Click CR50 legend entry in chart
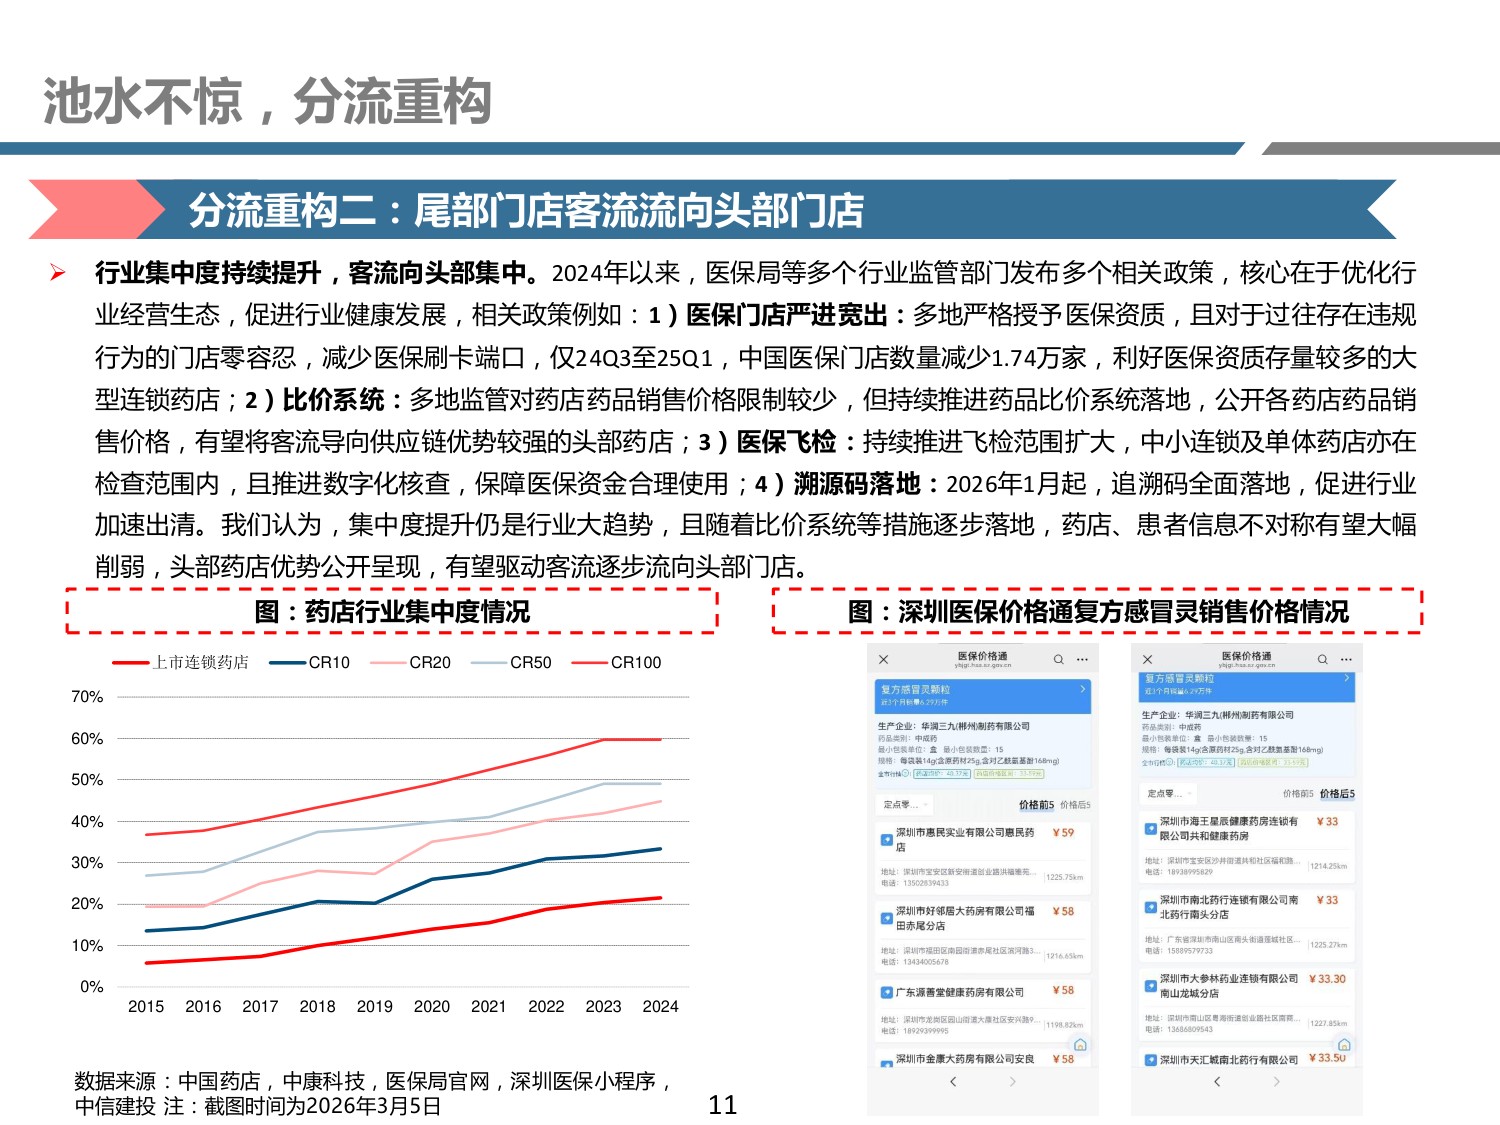The width and height of the screenshot is (1500, 1125). (511, 662)
